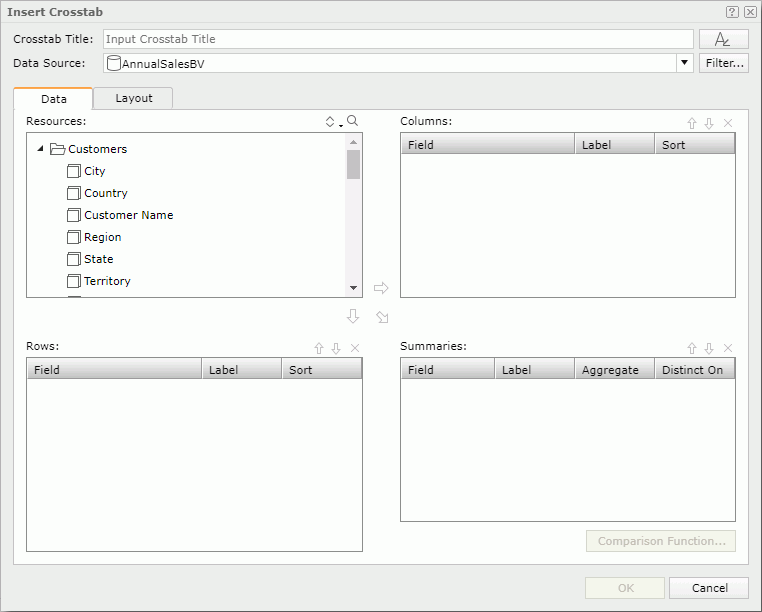Switch to the Layout tab
Image resolution: width=762 pixels, height=612 pixels.
(x=133, y=98)
